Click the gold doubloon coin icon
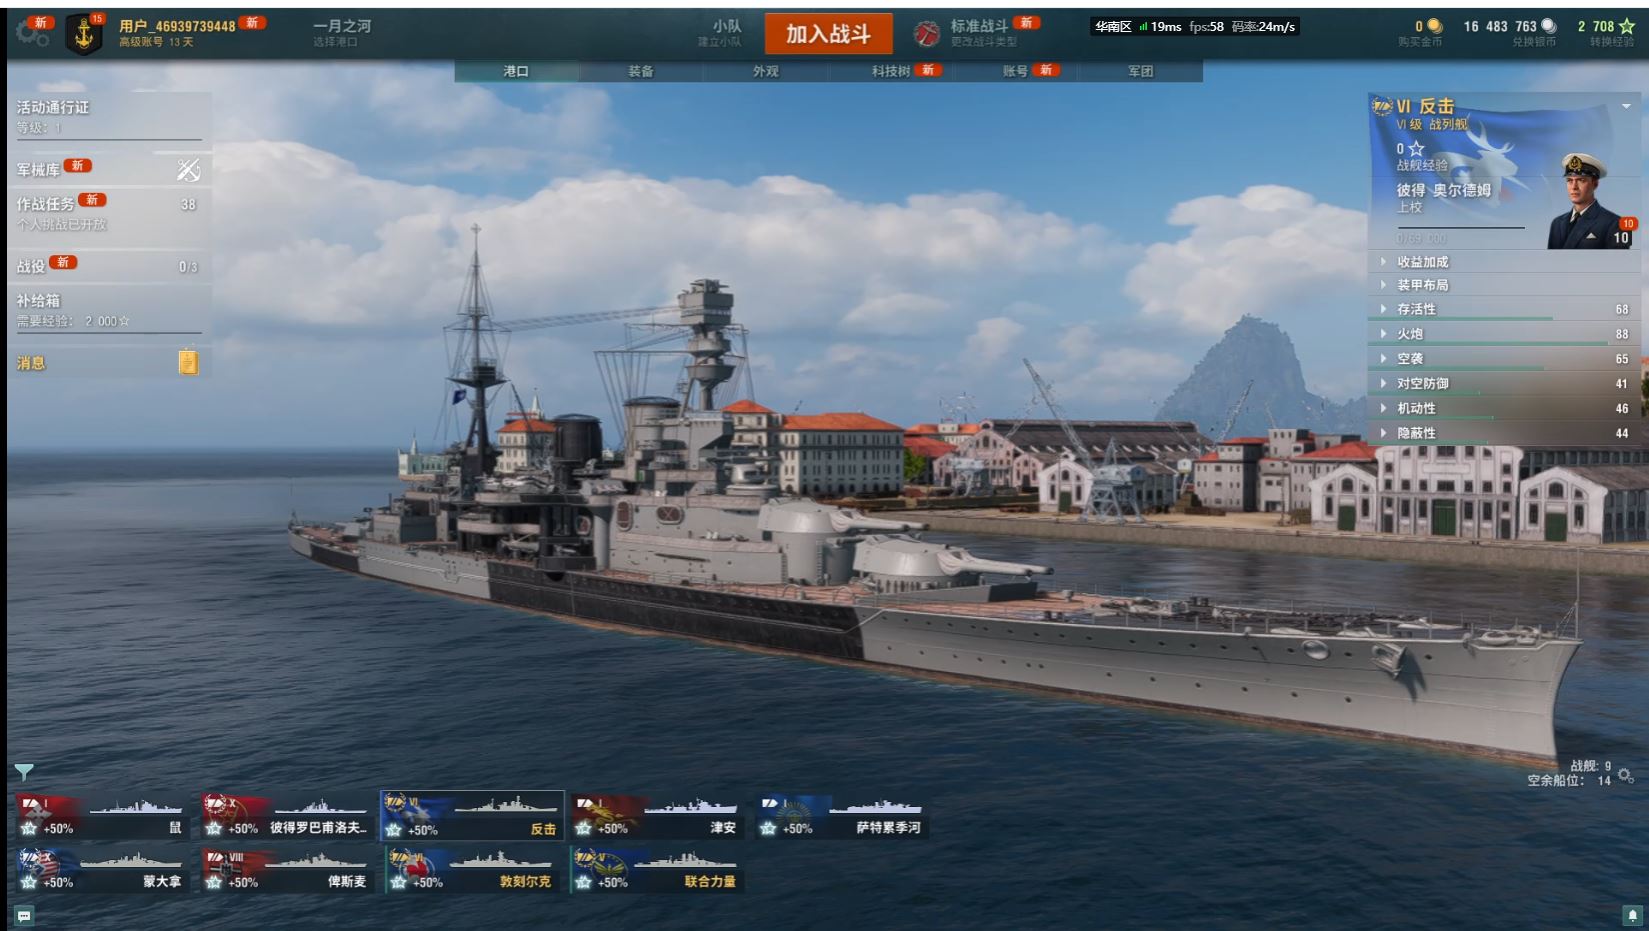 point(1435,26)
